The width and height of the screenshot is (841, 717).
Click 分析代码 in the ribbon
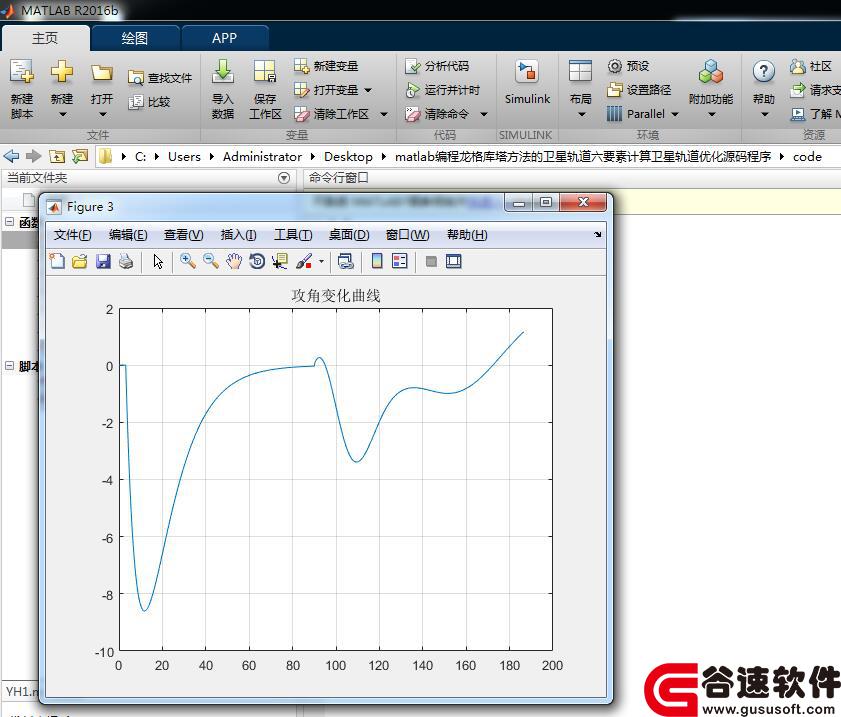point(437,66)
